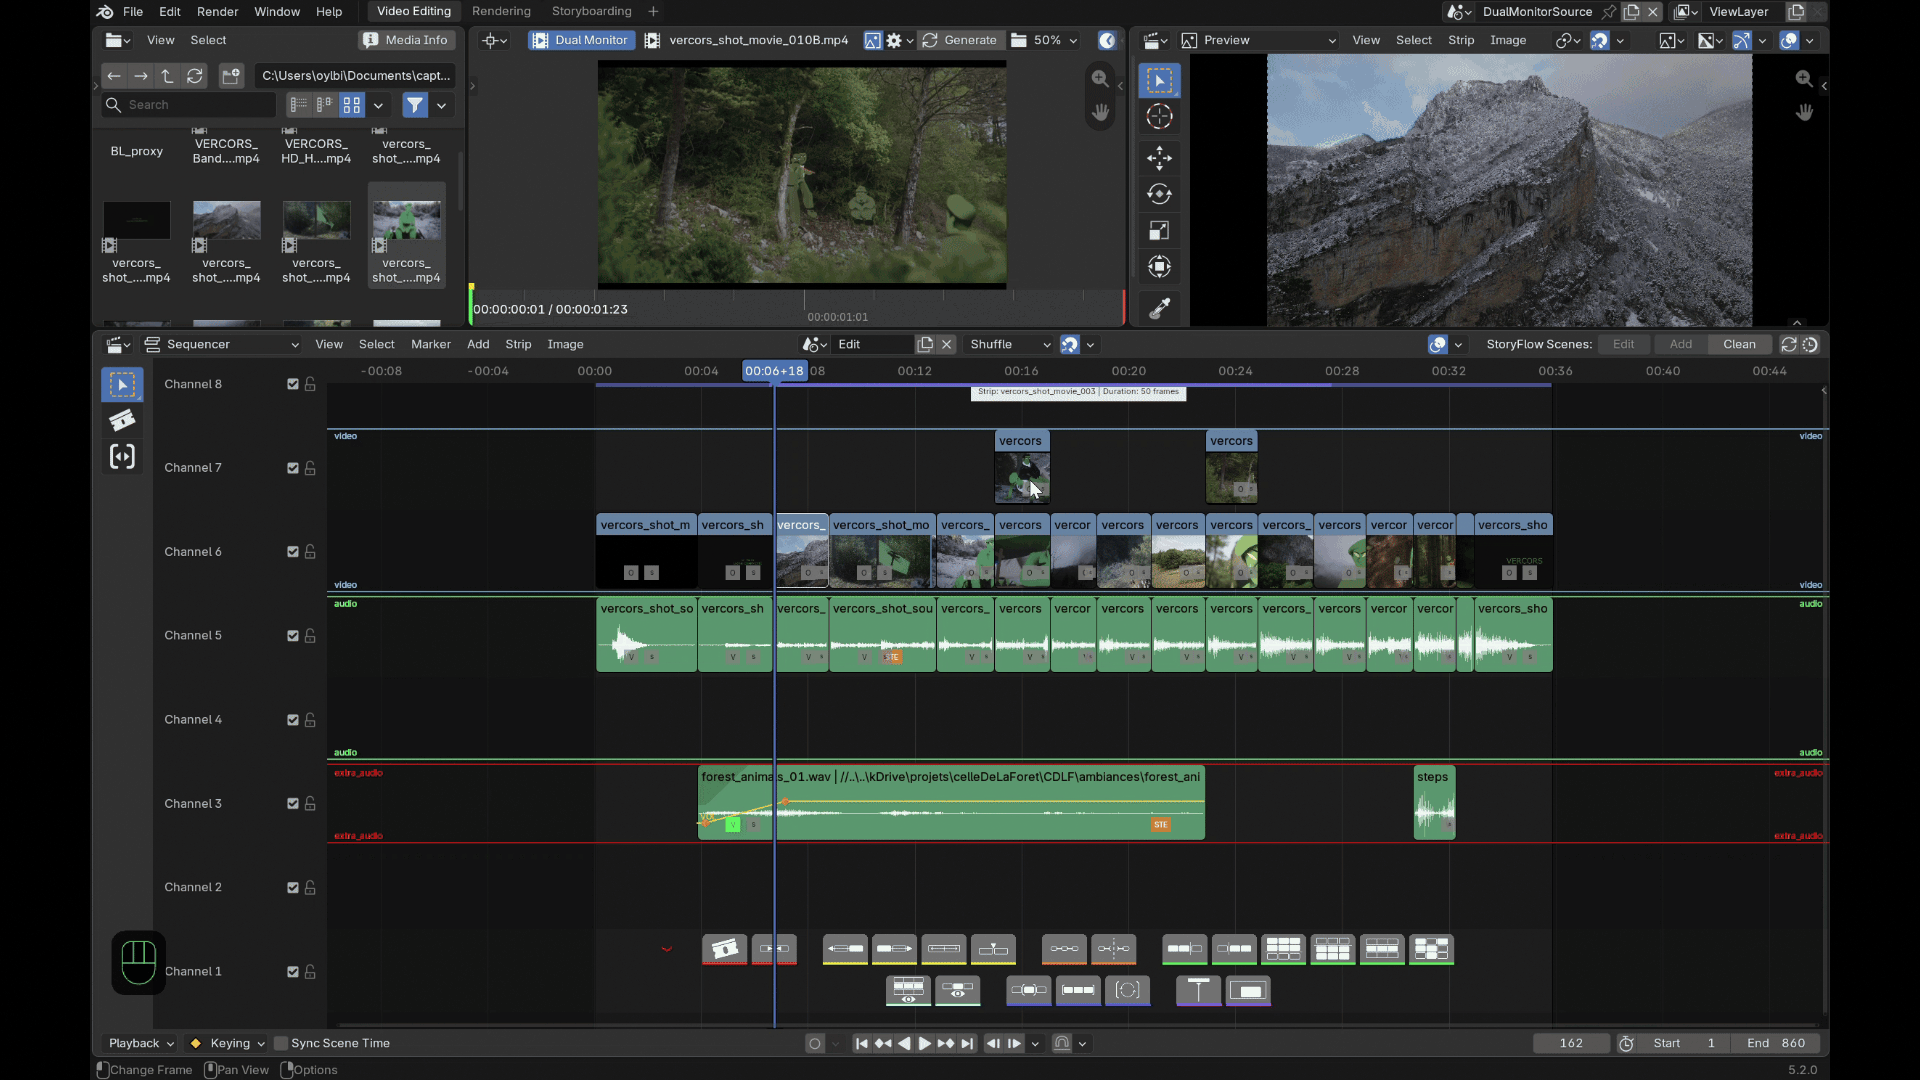
Task: Open the Shuffle overlap mode dropdown
Action: [x=1010, y=344]
